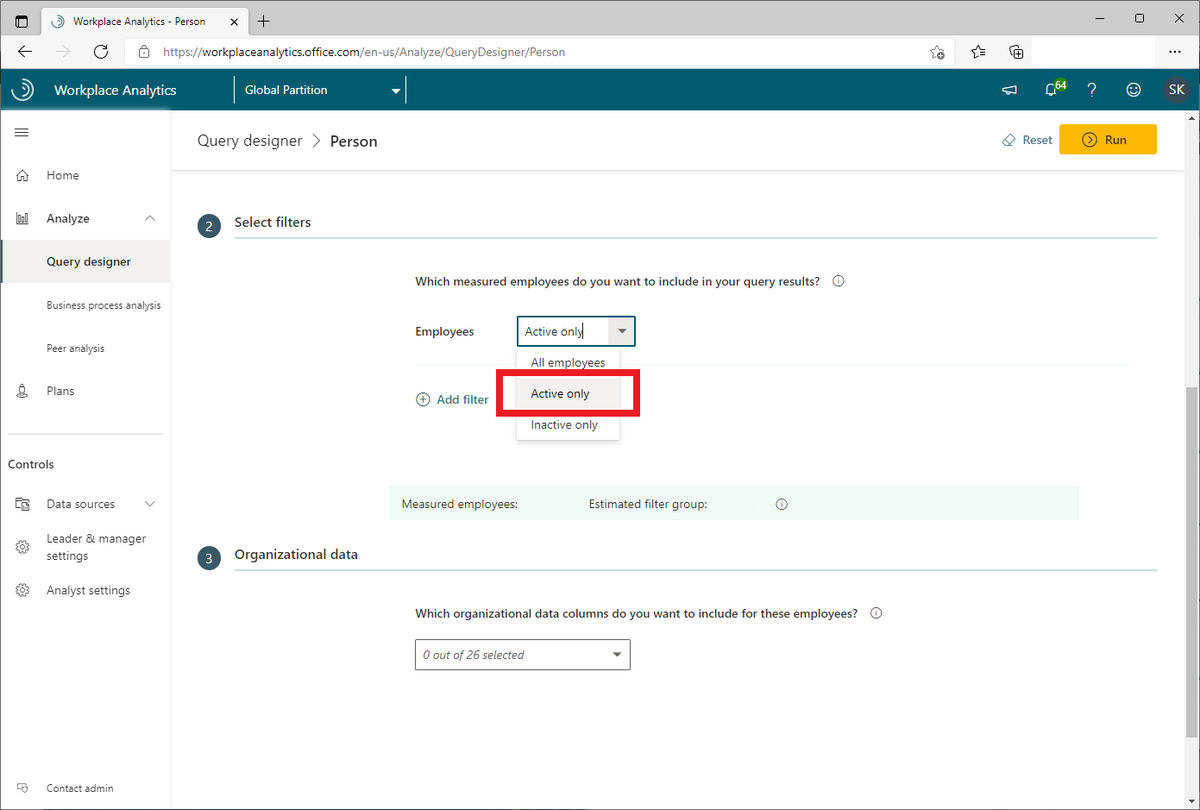The height and width of the screenshot is (810, 1200).
Task: Click the Employees combo box text field
Action: coord(563,331)
